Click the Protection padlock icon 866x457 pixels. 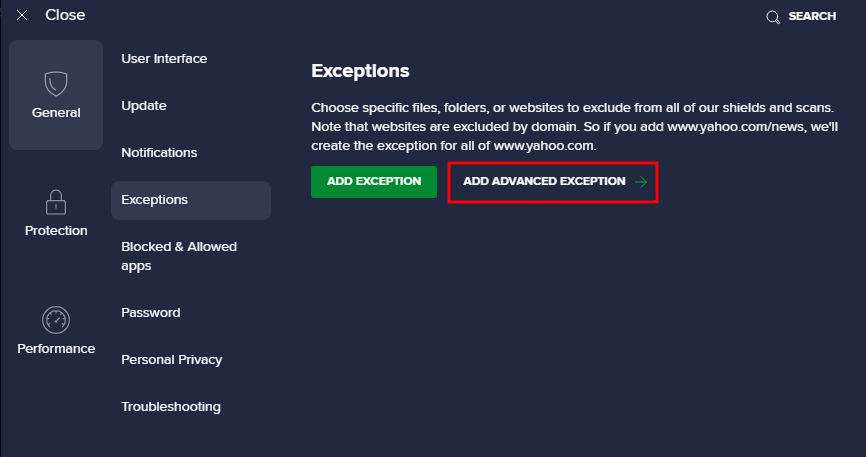tap(56, 202)
